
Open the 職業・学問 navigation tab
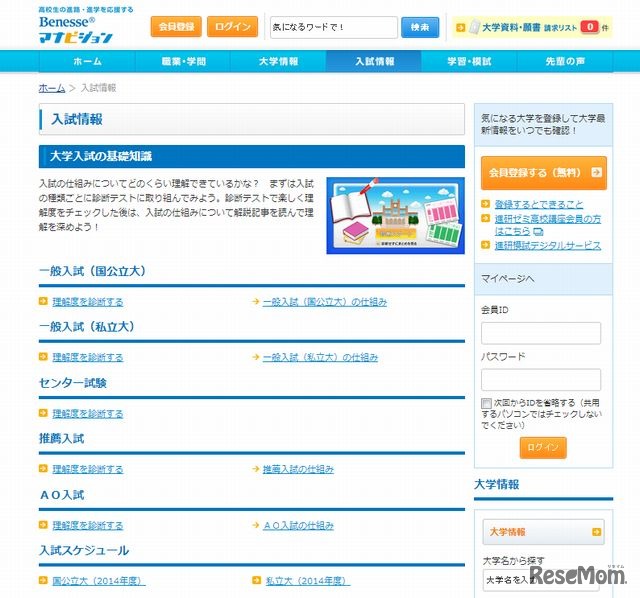pos(183,61)
